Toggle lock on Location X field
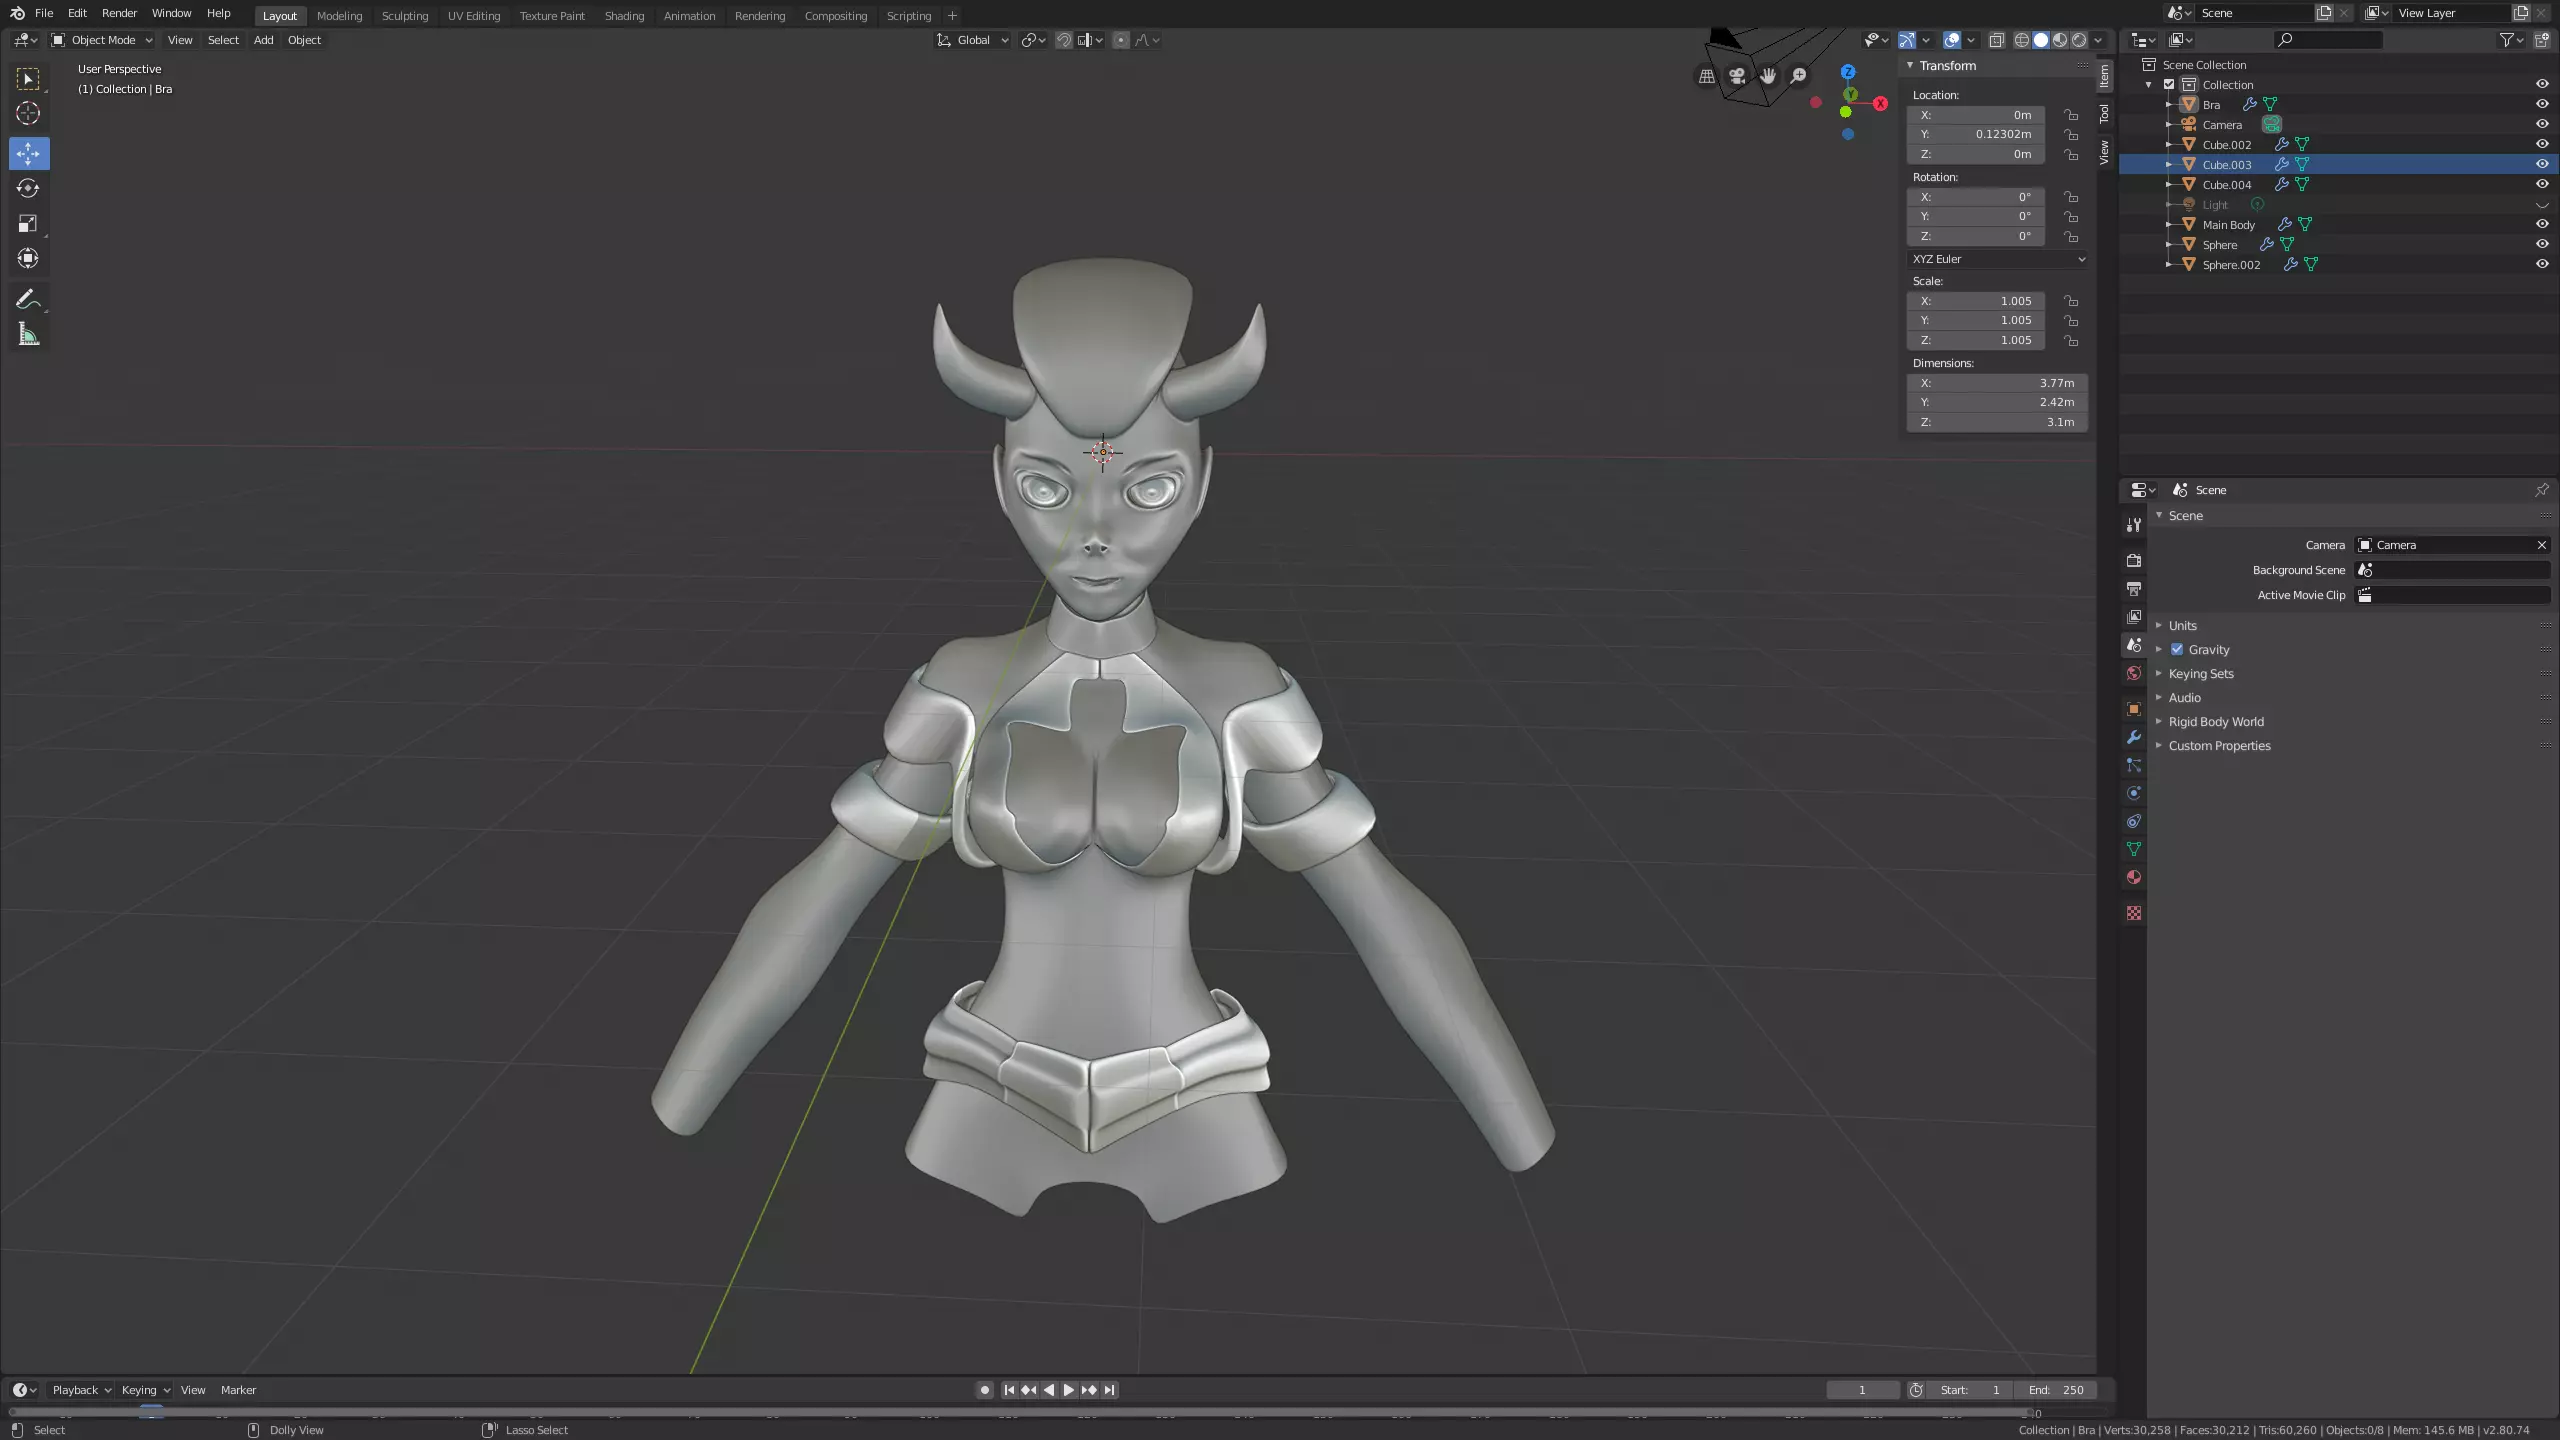 click(2071, 115)
